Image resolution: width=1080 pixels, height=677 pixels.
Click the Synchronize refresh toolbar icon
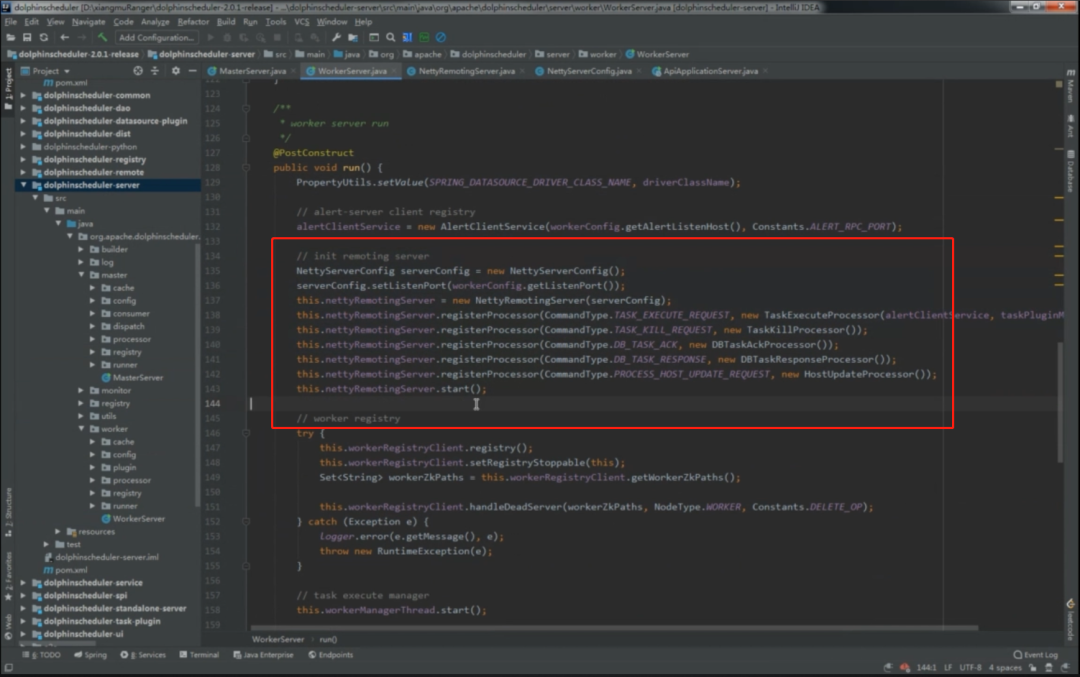[x=43, y=37]
